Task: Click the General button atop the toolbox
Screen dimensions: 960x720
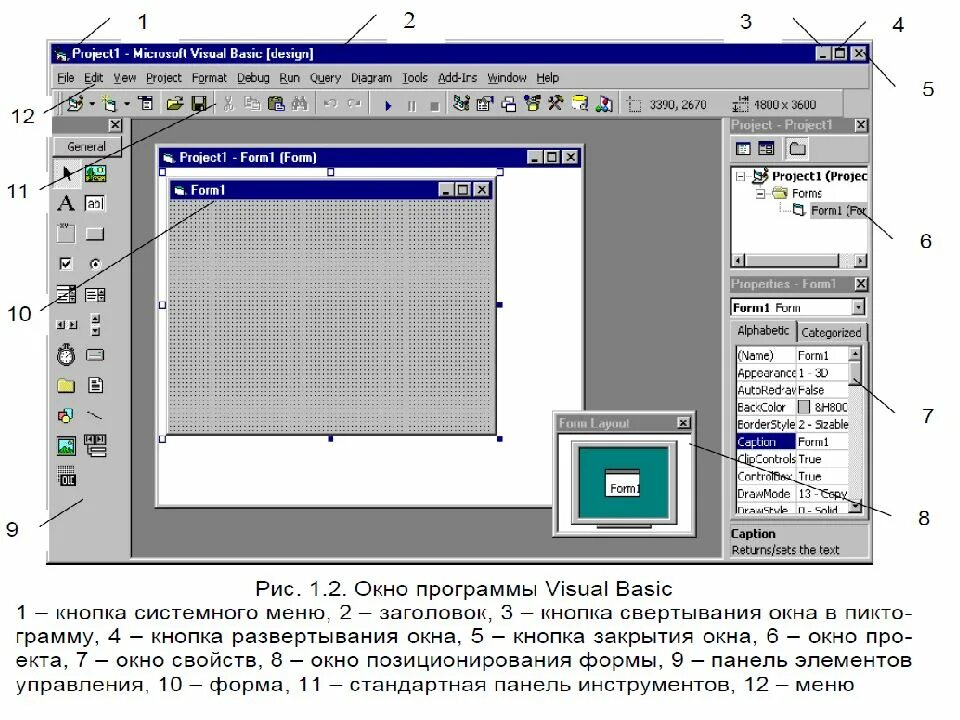Action: (86, 146)
